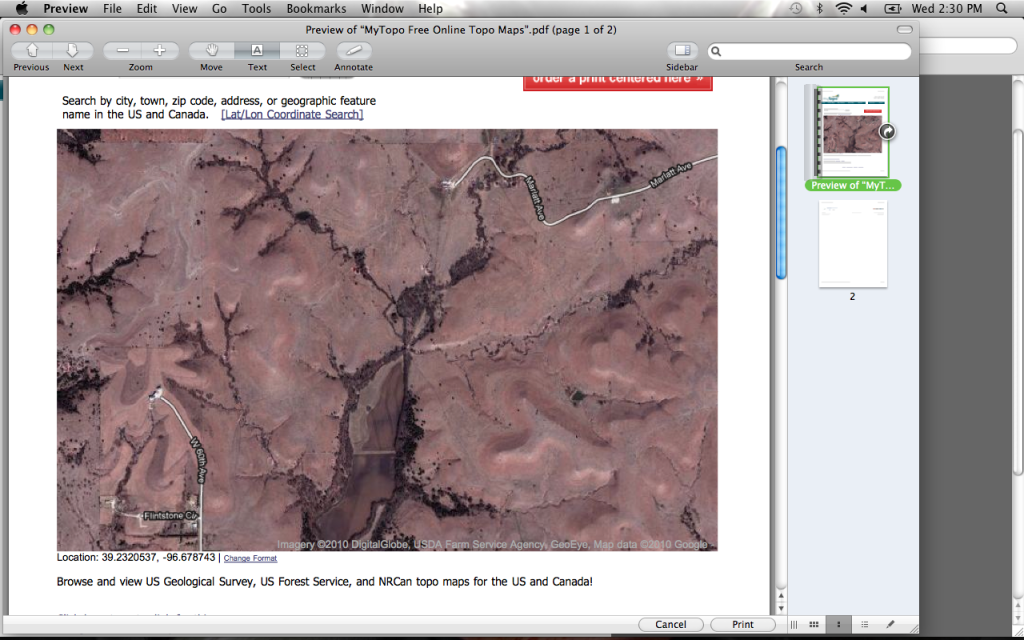Select the page 2 thumbnail in sidebar
The image size is (1024, 640).
coord(852,244)
